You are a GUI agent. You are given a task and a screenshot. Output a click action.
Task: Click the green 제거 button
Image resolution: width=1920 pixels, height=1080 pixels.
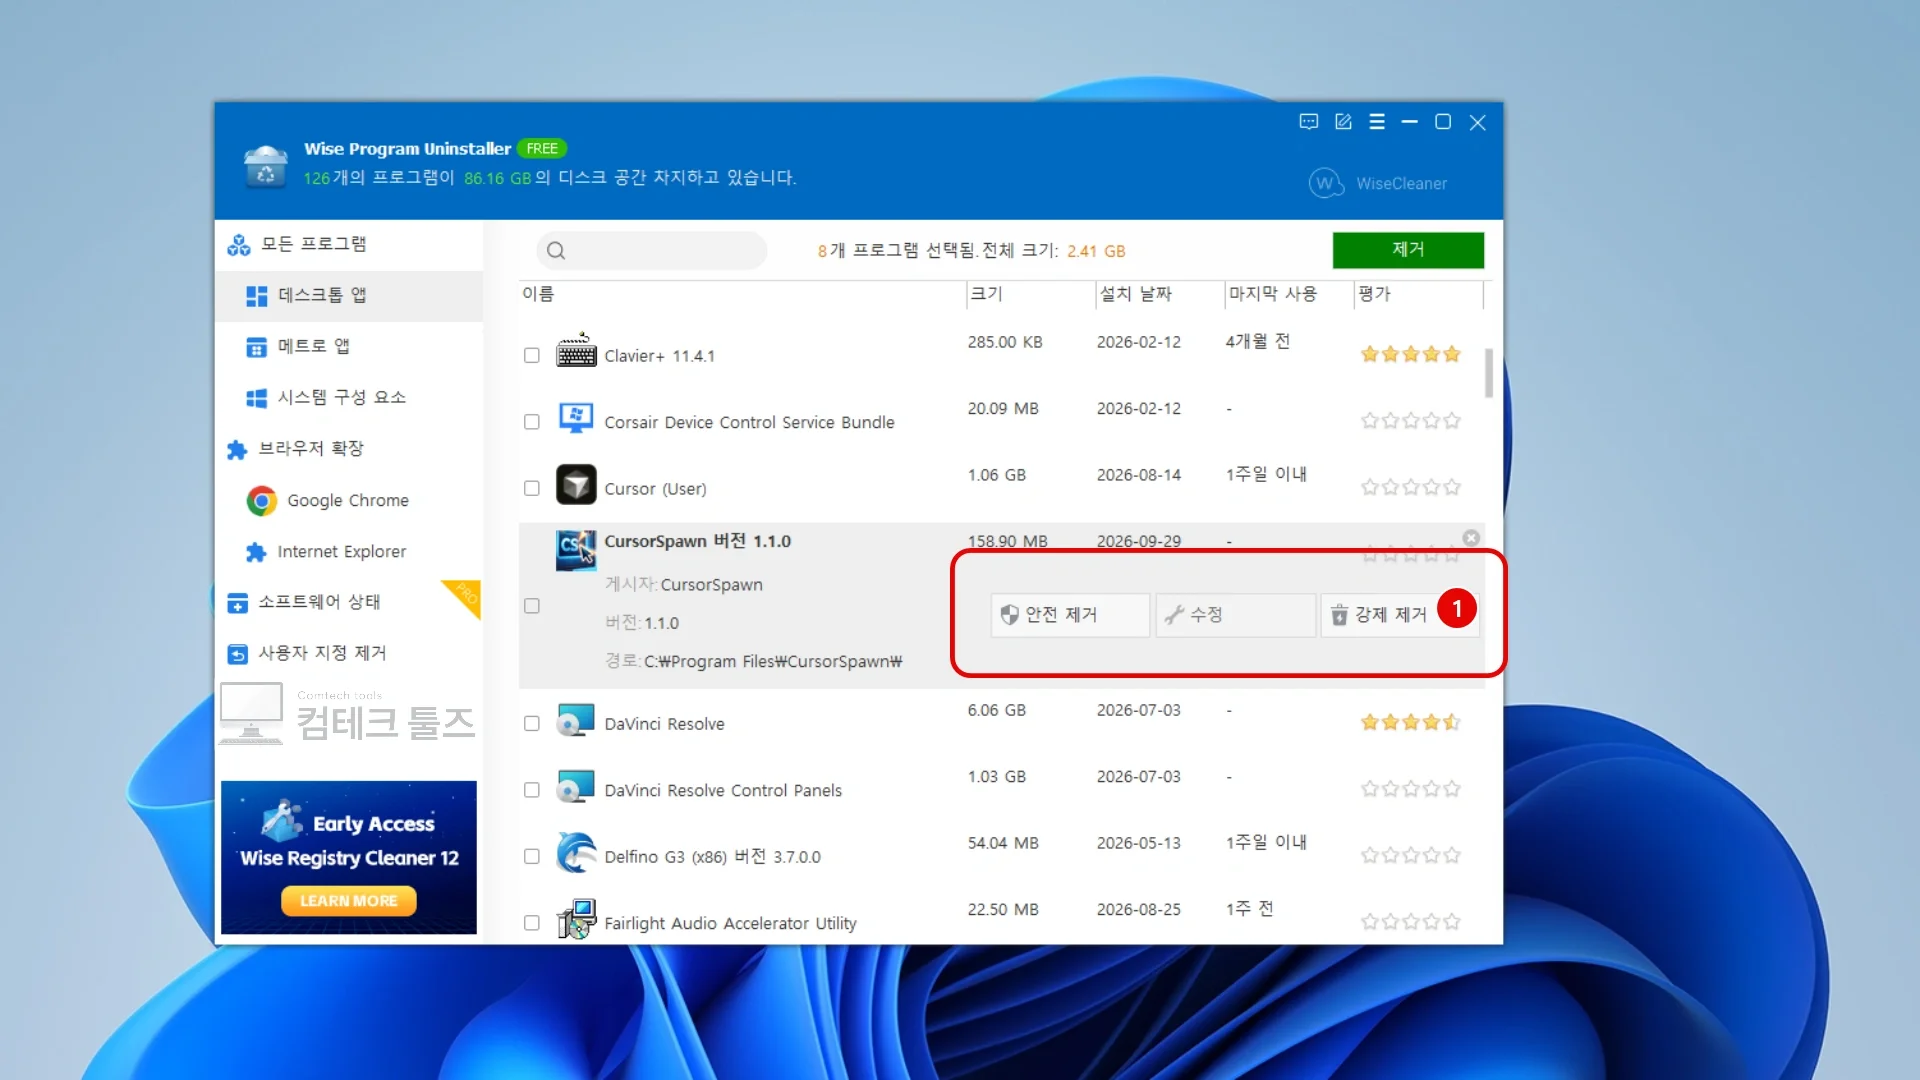click(1408, 249)
